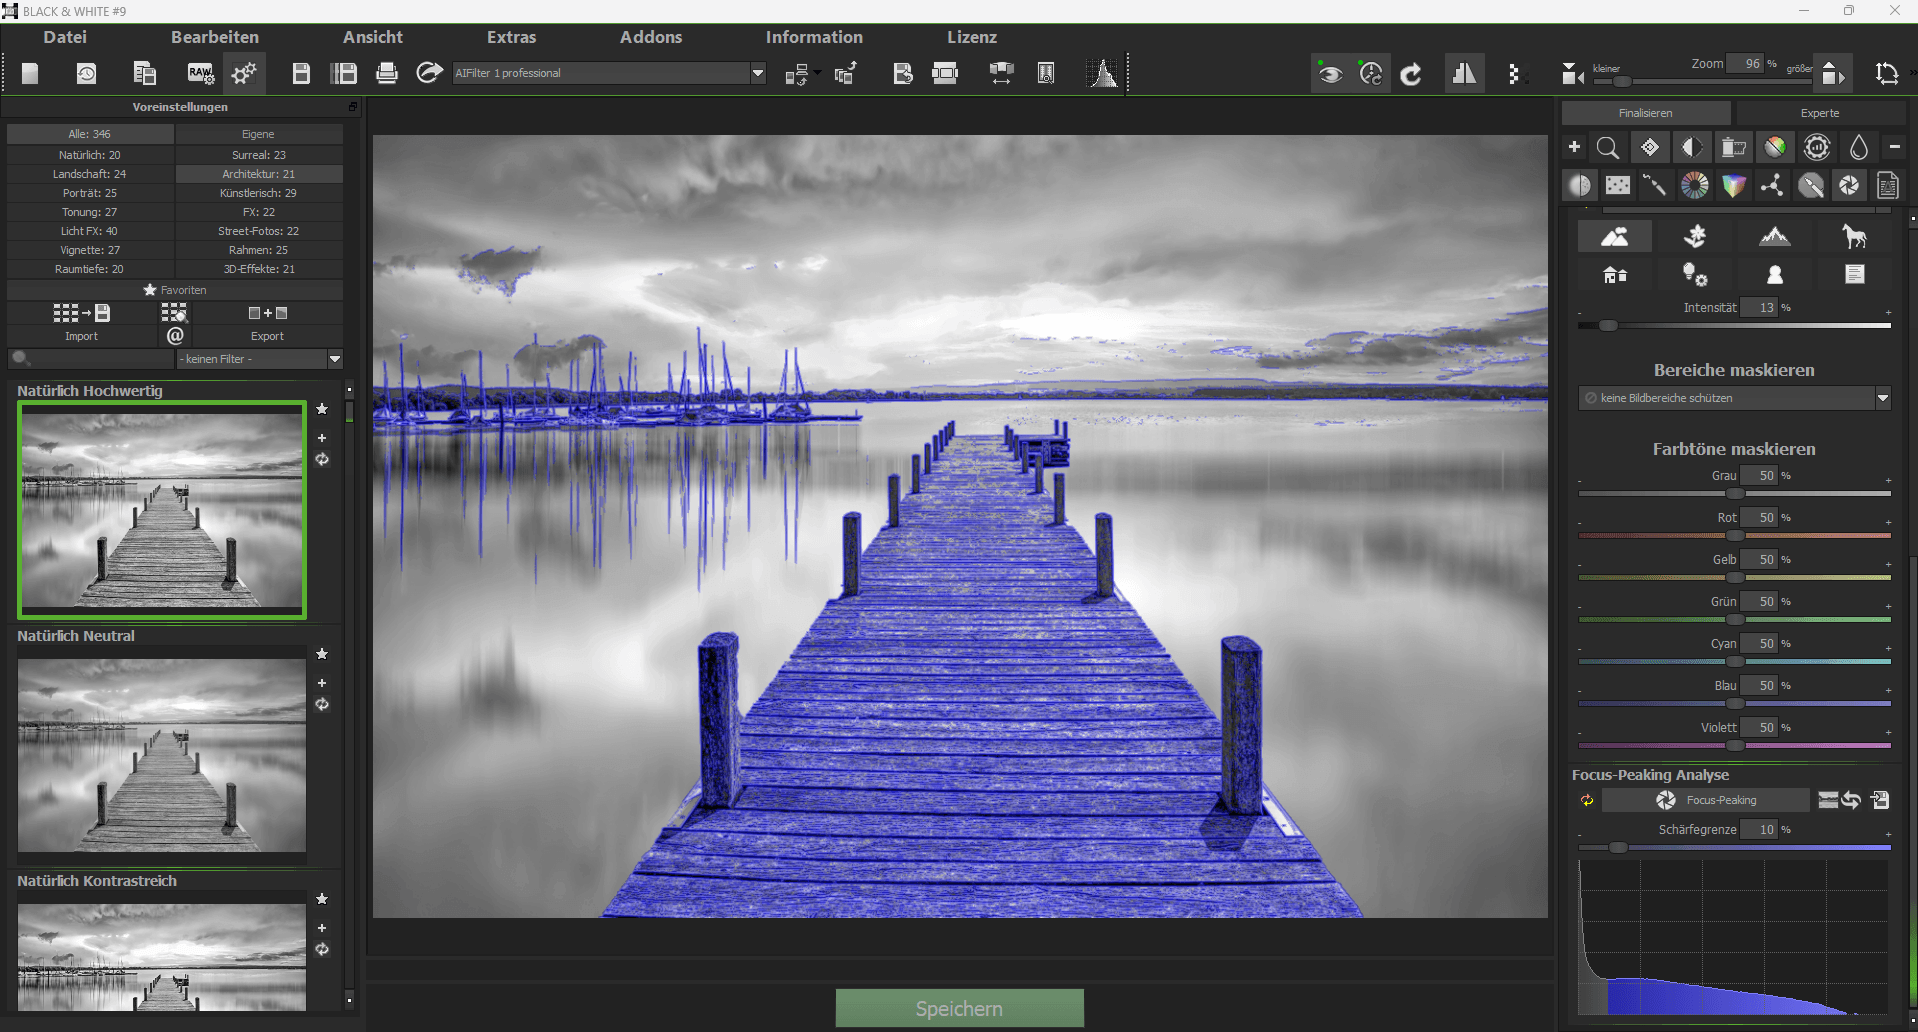Click the camera aperture icon in tool row

click(x=1849, y=185)
